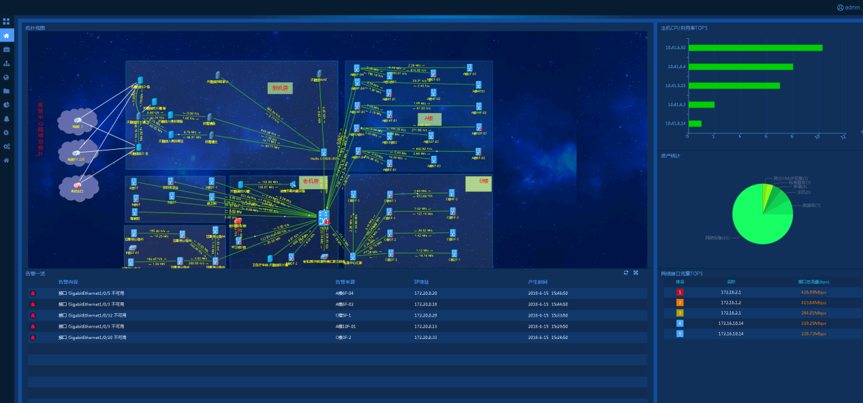Click the 老机房 room label

311,182
